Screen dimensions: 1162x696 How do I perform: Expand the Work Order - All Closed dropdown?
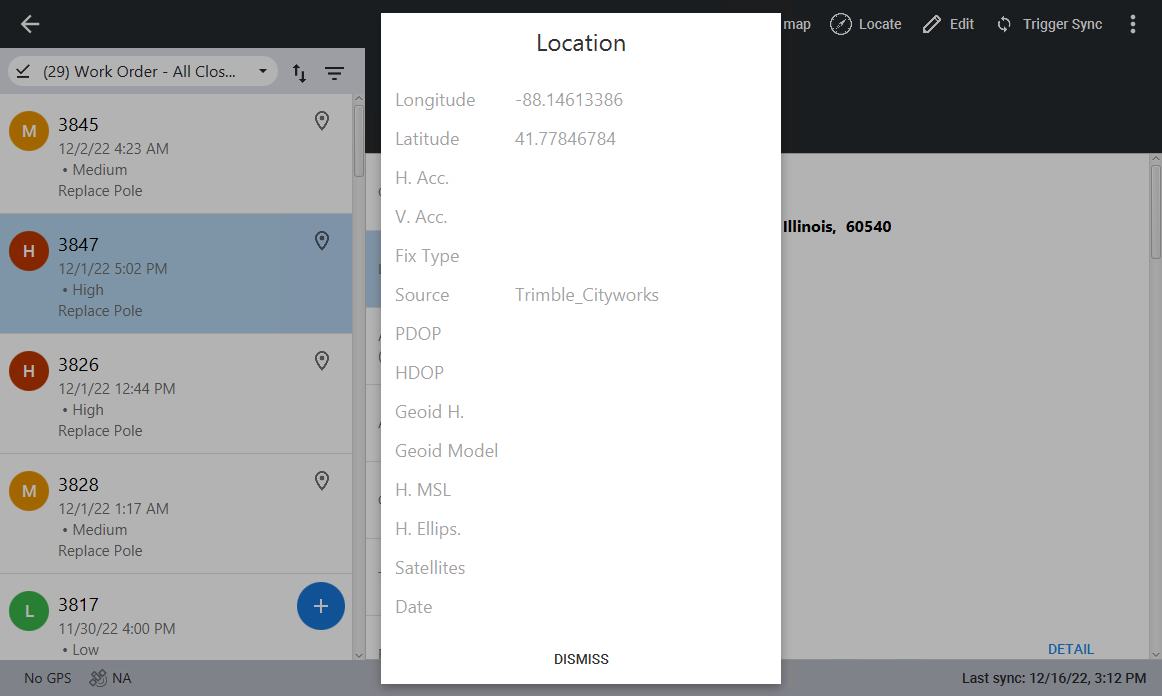click(143, 72)
